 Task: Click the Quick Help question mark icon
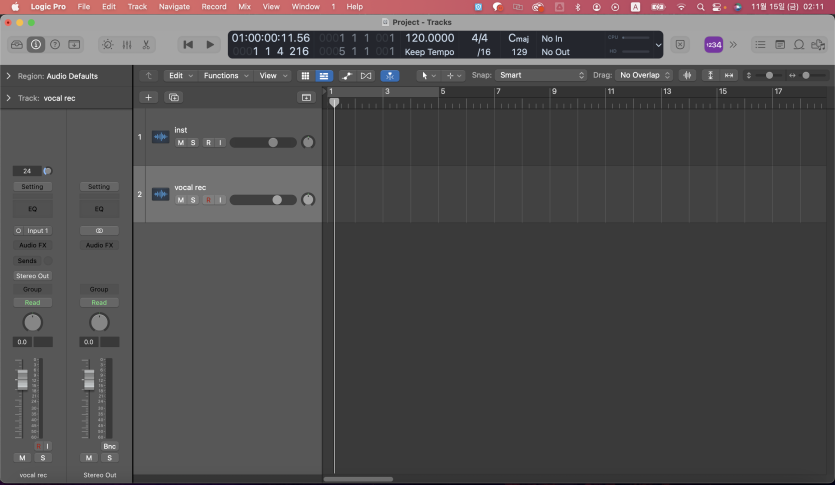point(55,45)
